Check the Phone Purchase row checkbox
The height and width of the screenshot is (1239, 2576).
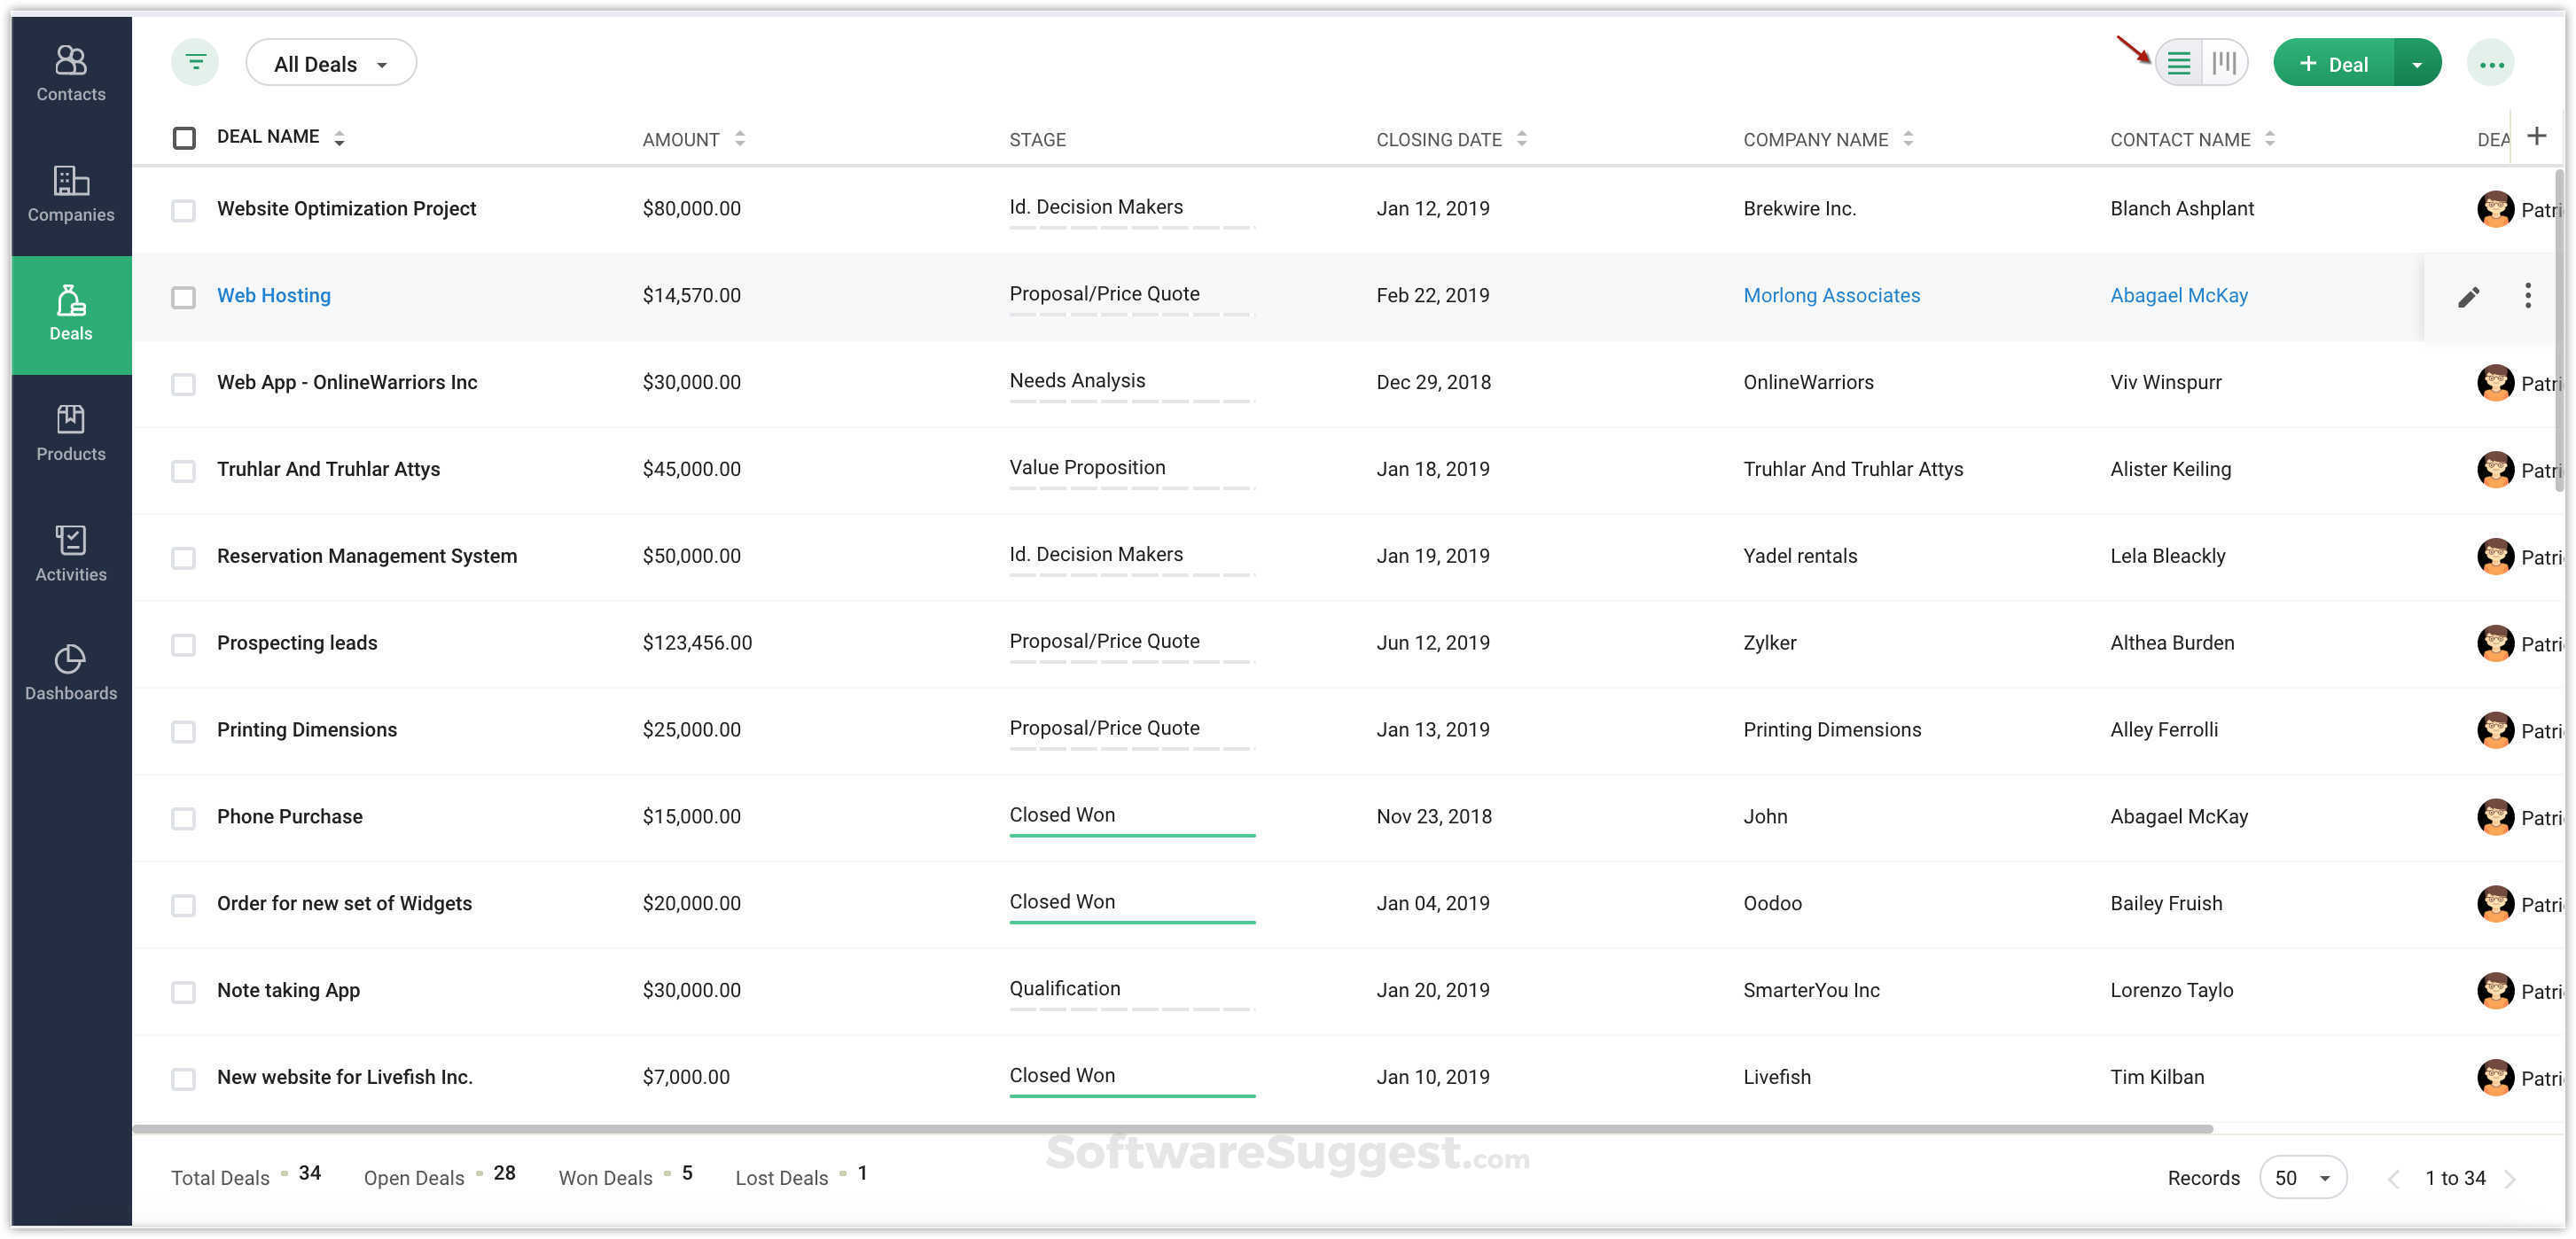(184, 818)
